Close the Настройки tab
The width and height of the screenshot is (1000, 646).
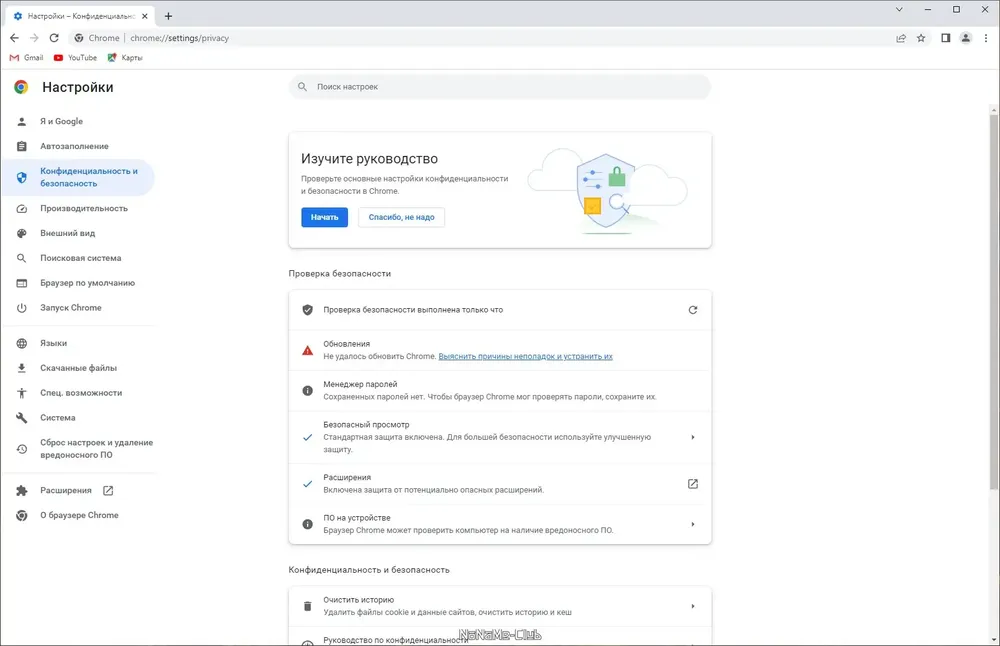coord(145,16)
